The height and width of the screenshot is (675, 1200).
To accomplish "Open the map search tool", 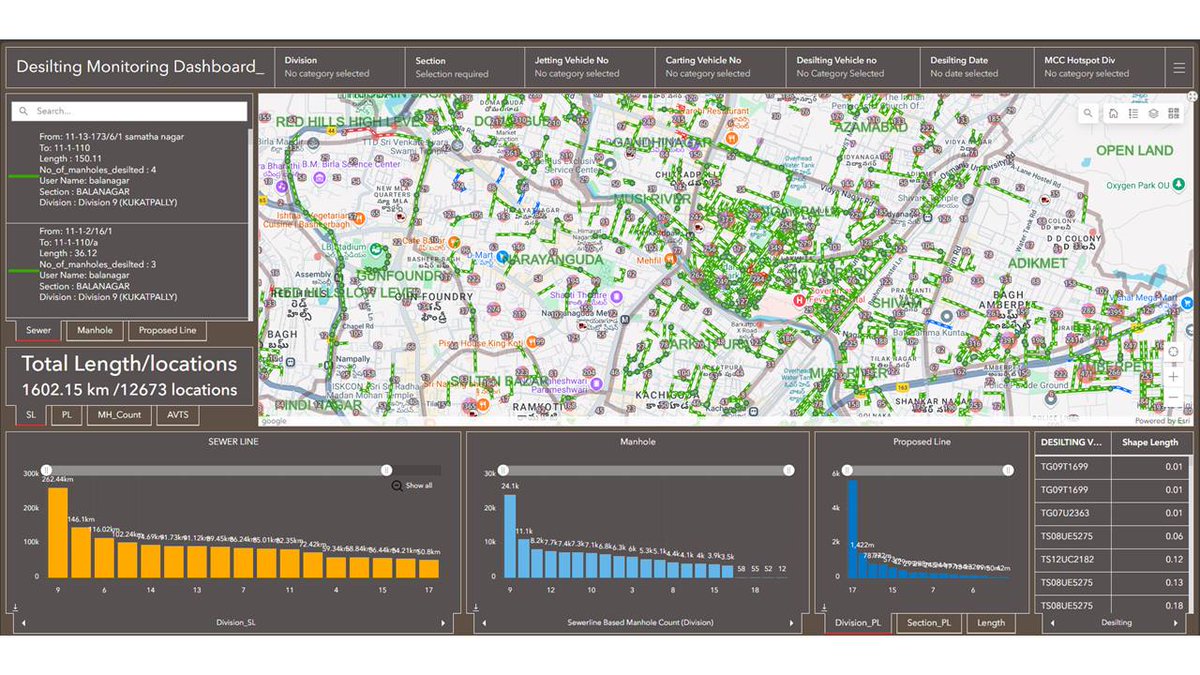I will 1088,113.
